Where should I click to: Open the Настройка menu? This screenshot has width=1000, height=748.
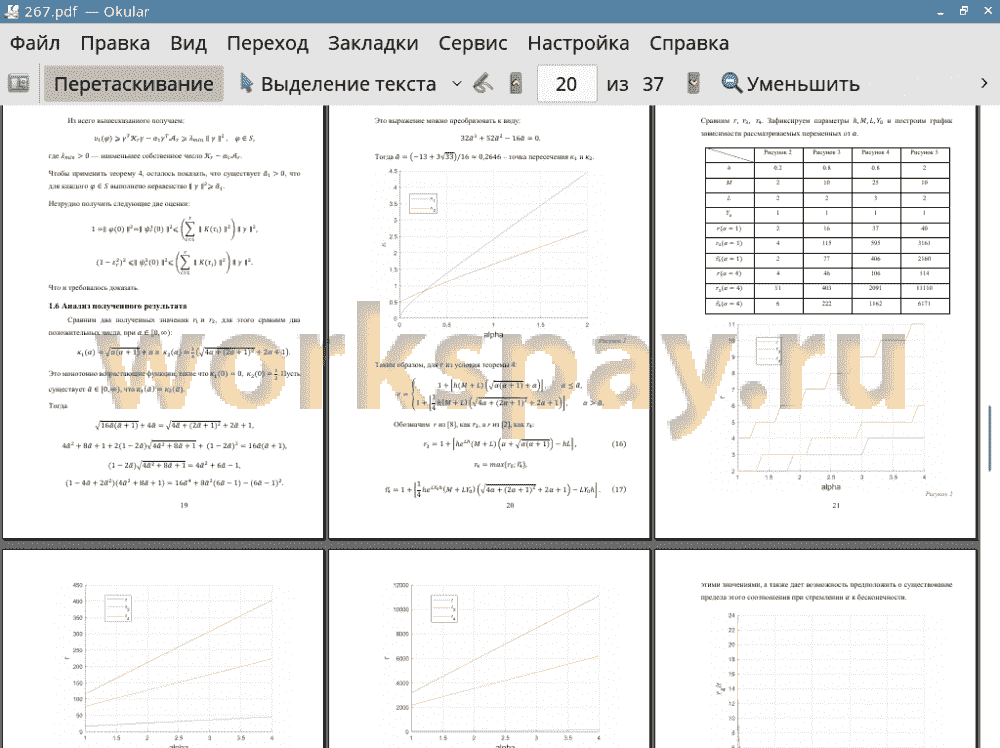(578, 43)
